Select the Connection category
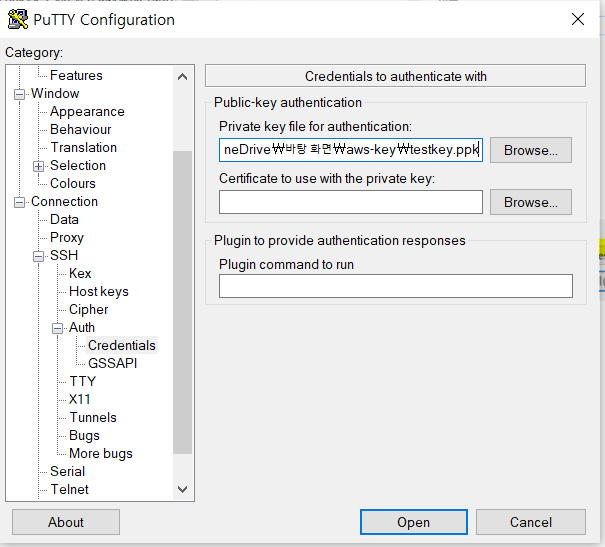Screen dimensions: 605x547 pyautogui.click(x=64, y=201)
